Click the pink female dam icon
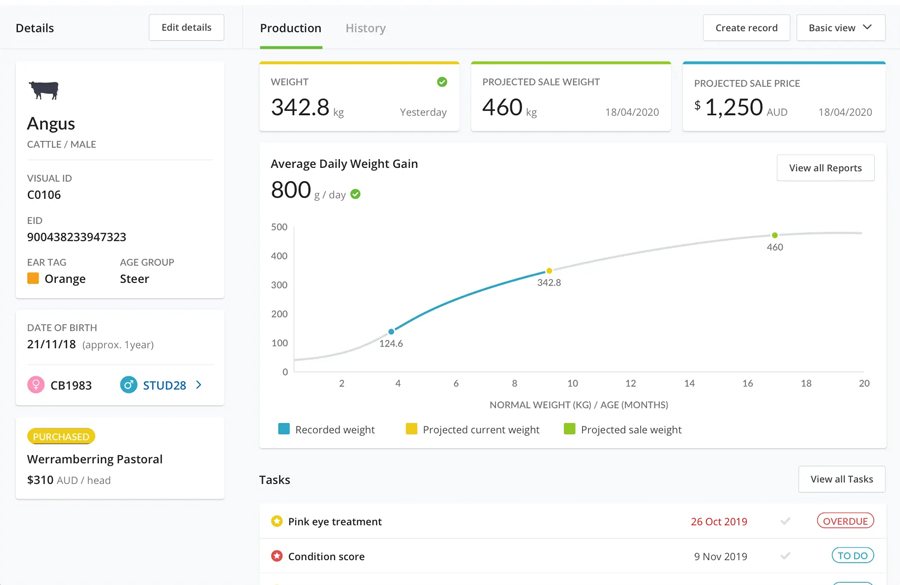900x585 pixels. click(36, 385)
